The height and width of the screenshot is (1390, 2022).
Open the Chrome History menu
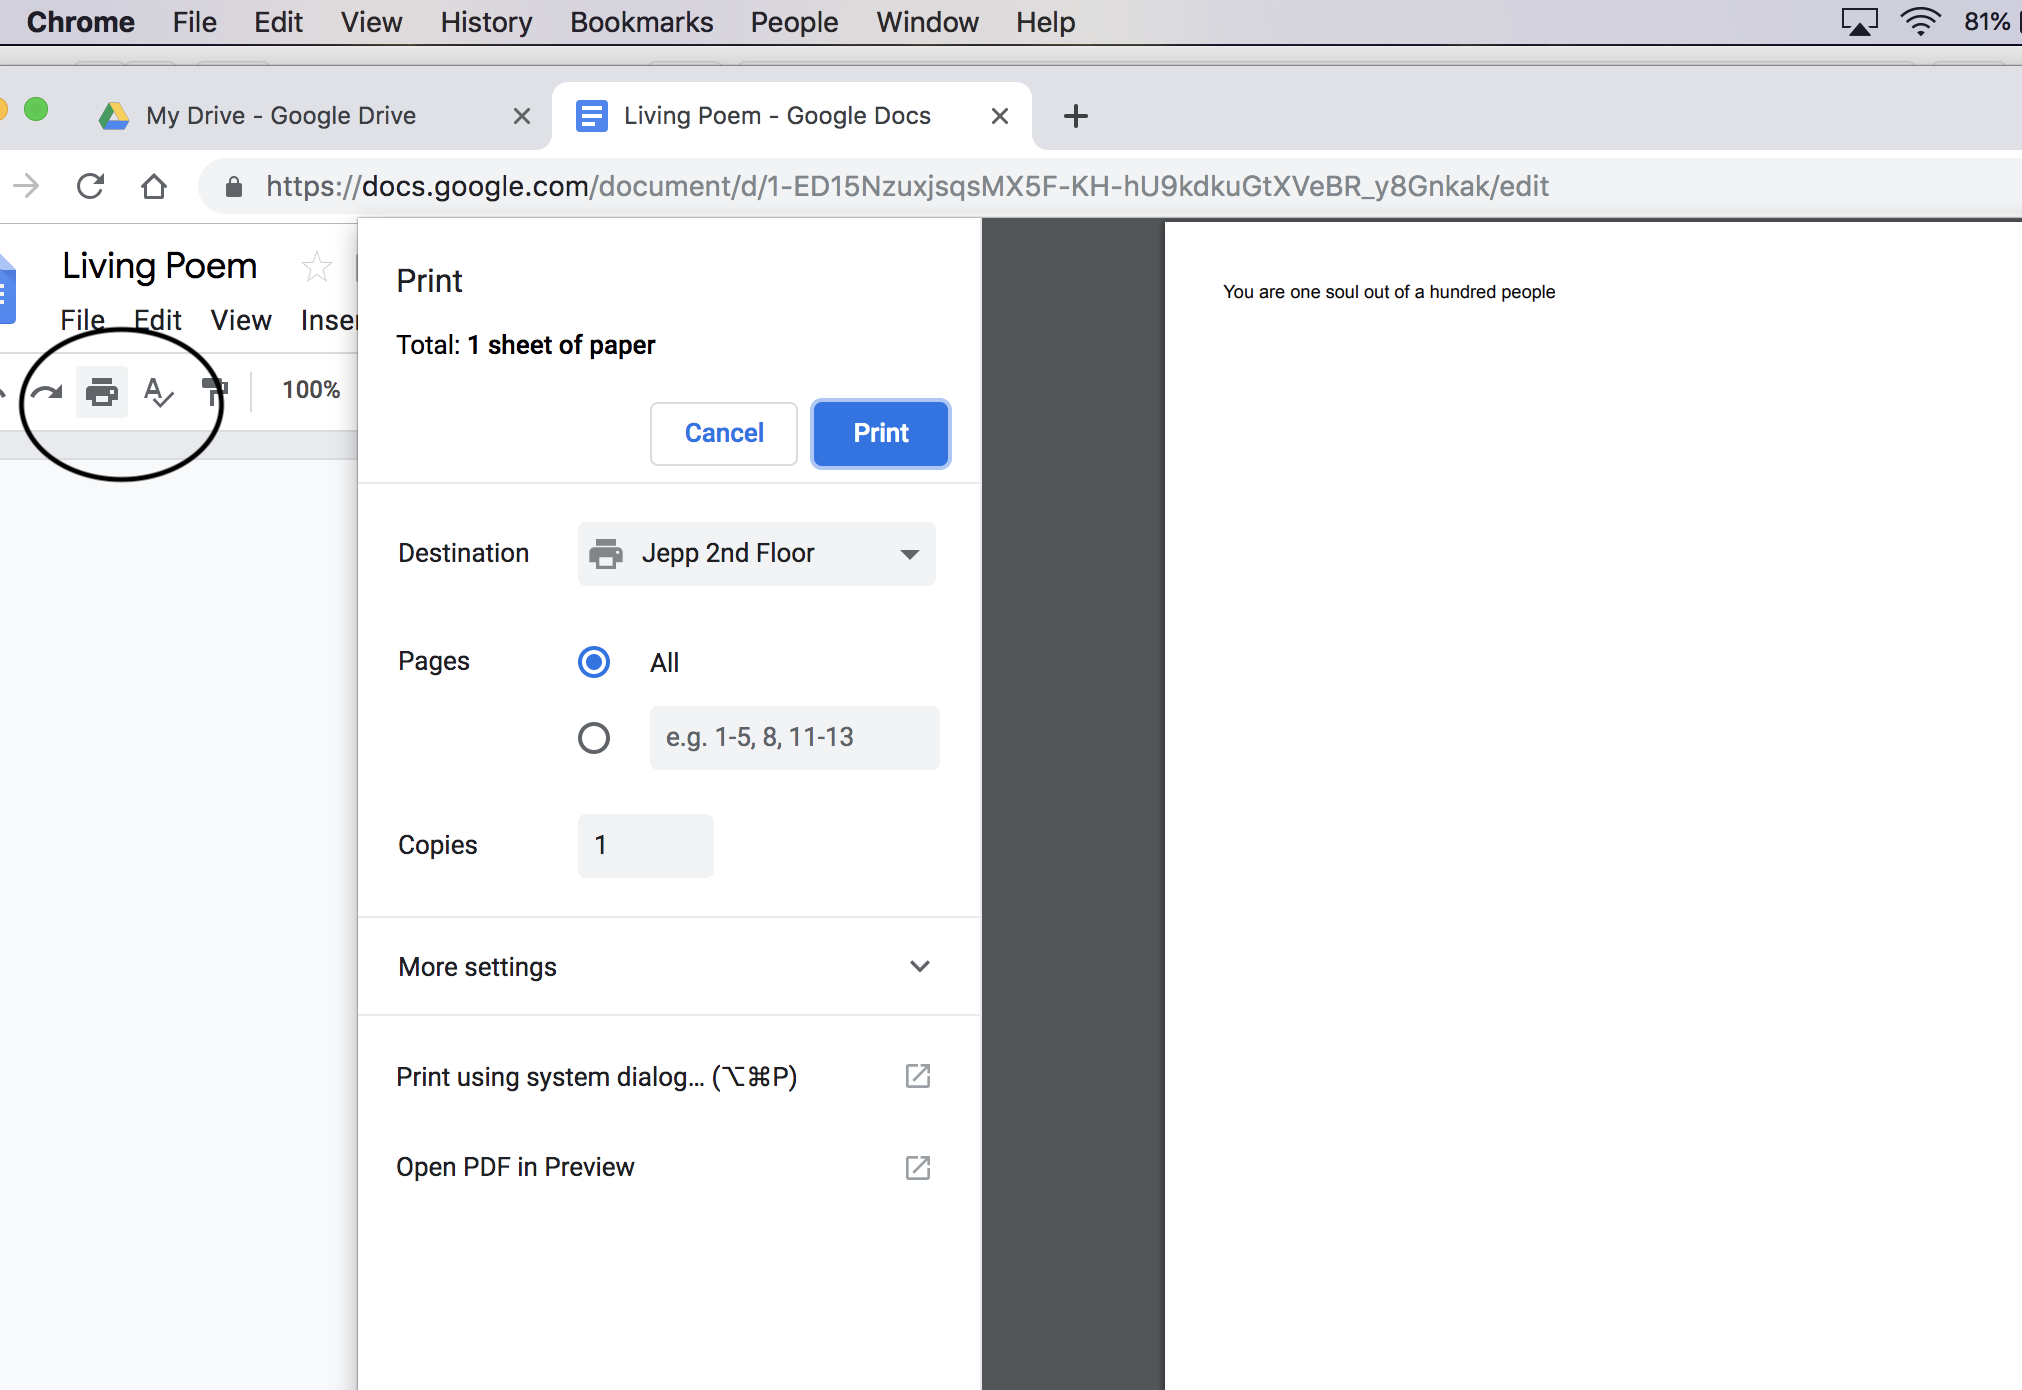(487, 22)
